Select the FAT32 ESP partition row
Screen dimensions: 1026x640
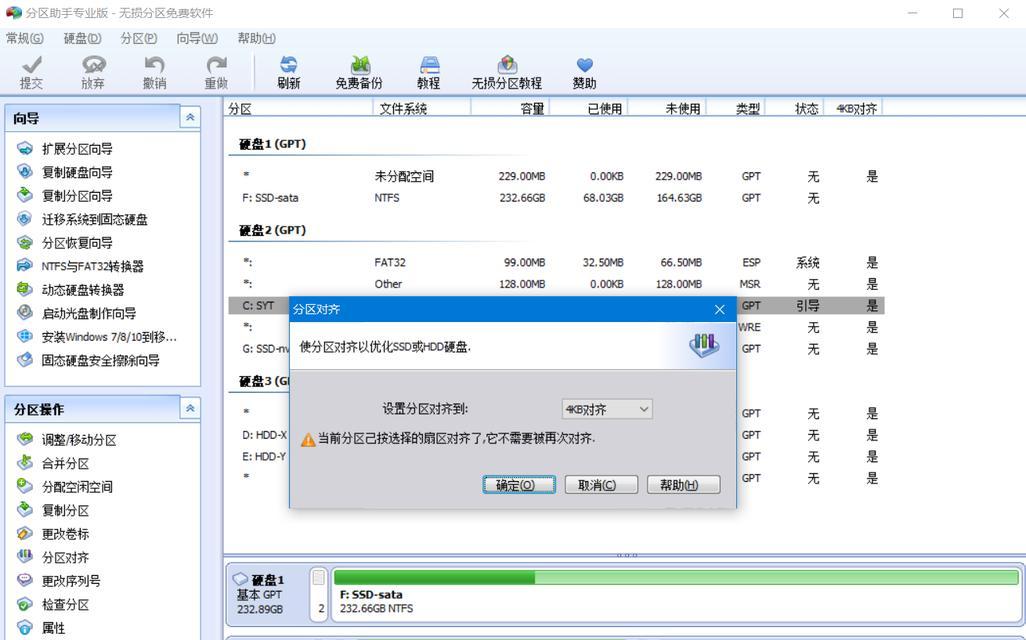point(556,262)
